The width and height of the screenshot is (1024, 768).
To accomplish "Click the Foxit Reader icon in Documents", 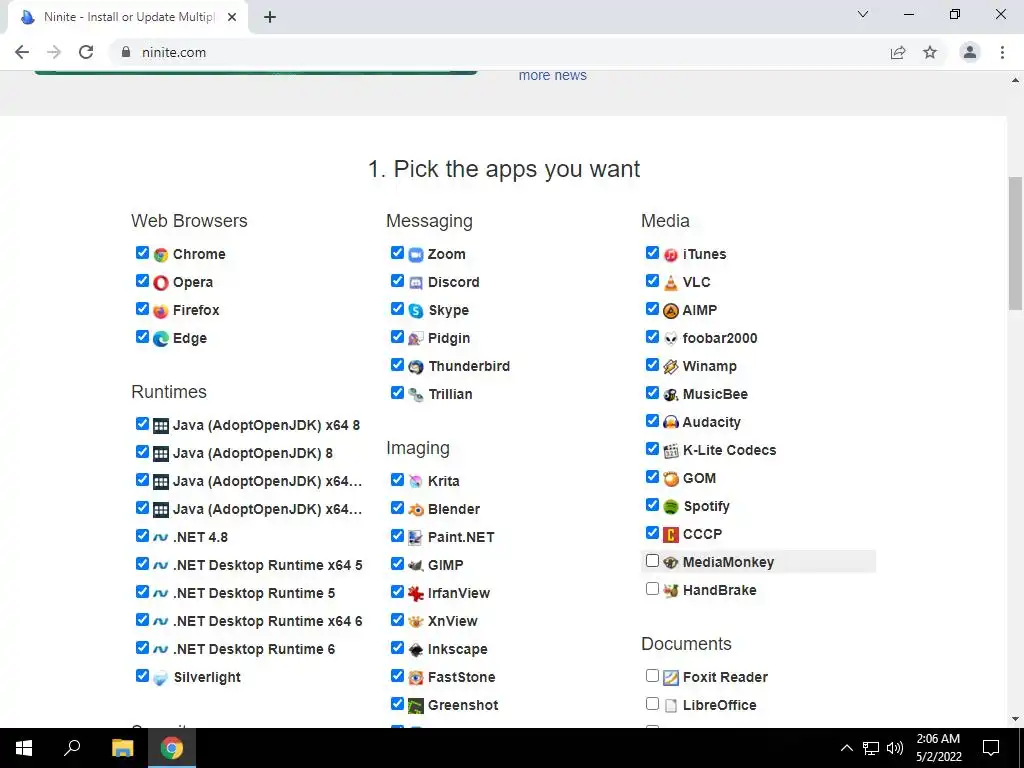I will tap(671, 678).
